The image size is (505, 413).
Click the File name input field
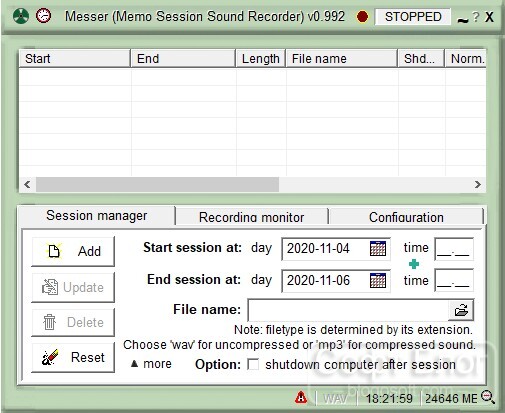coord(348,310)
